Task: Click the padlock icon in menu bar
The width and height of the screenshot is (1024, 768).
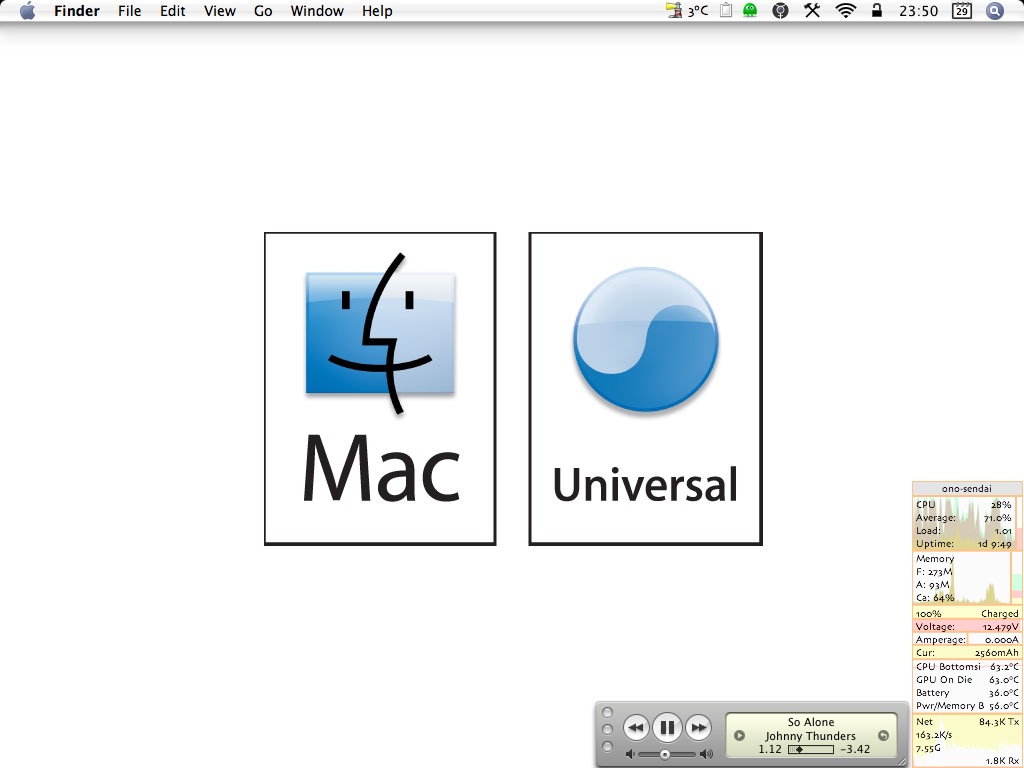Action: tap(877, 10)
